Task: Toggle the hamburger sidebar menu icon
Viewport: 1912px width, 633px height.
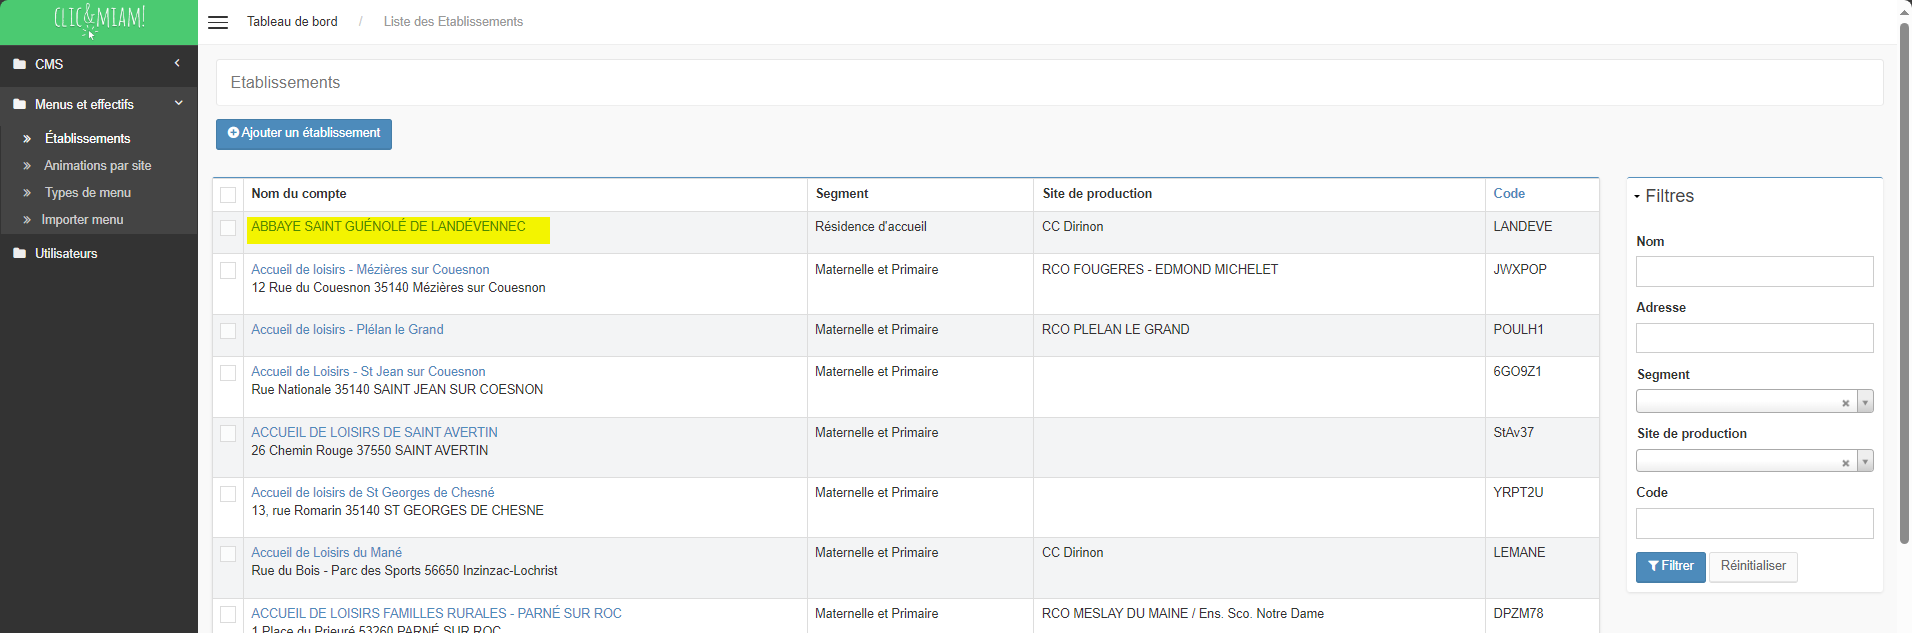Action: click(x=218, y=22)
